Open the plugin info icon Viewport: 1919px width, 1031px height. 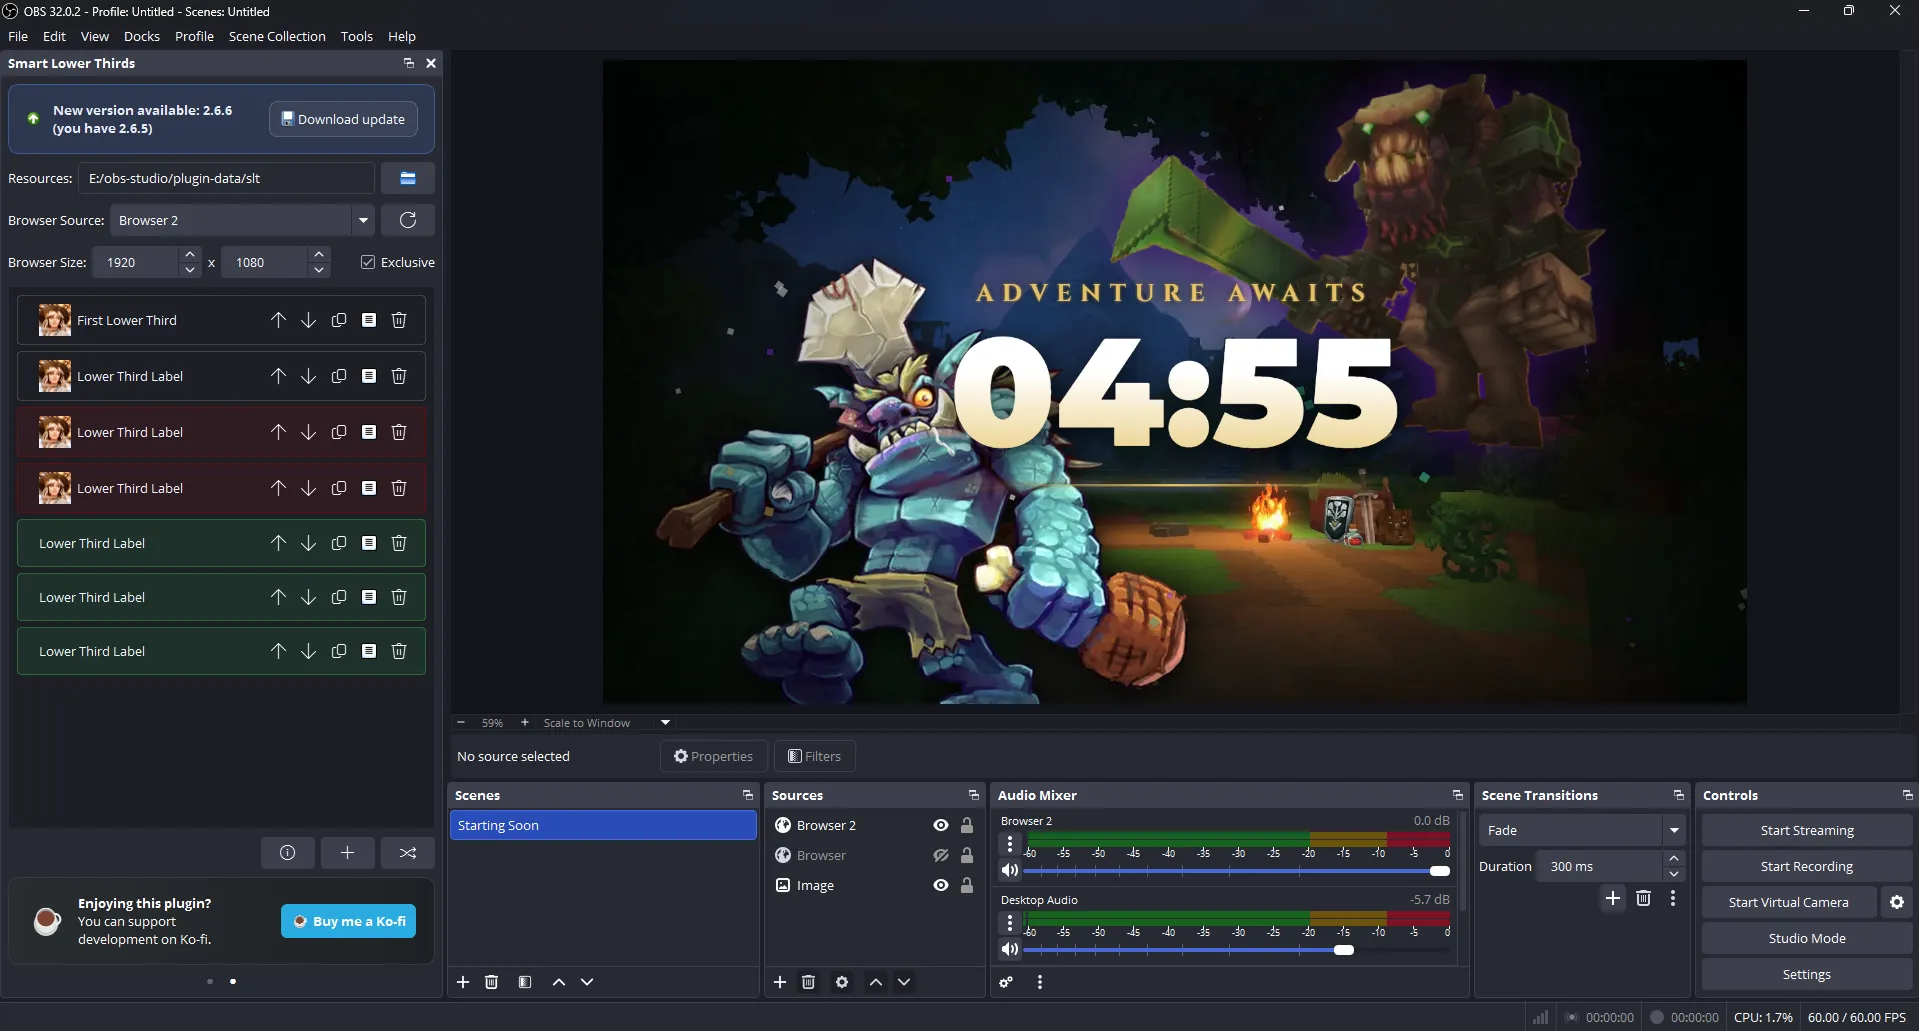click(x=287, y=852)
